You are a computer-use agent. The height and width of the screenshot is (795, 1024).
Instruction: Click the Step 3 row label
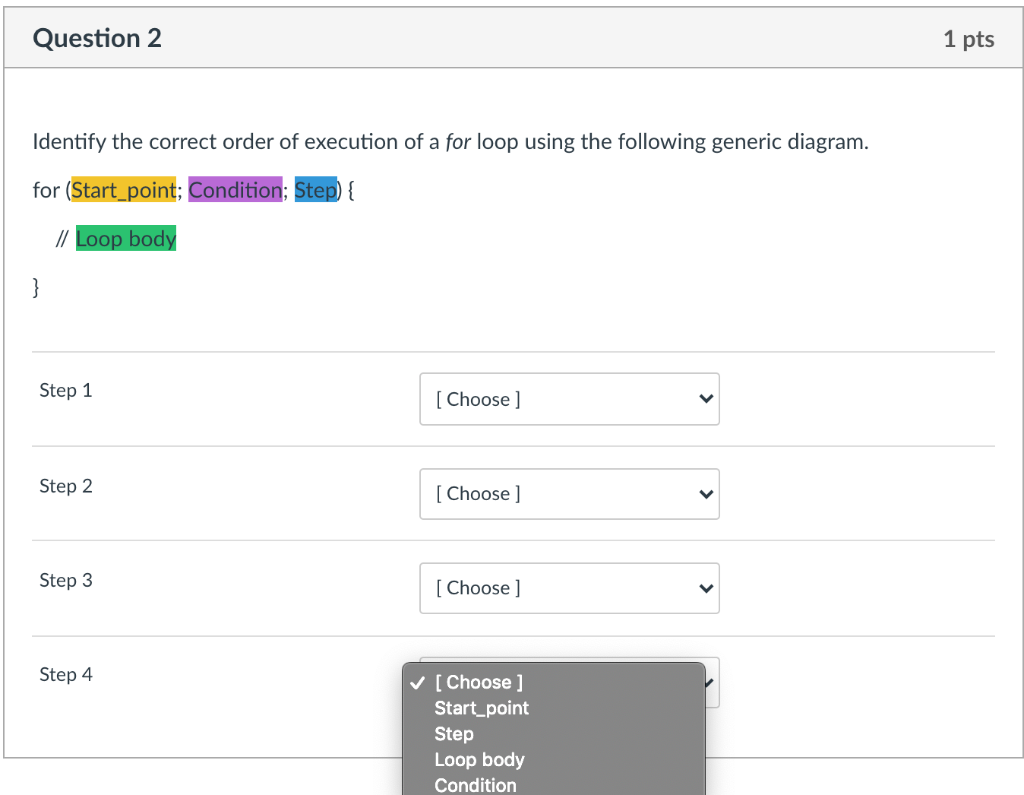[x=66, y=580]
